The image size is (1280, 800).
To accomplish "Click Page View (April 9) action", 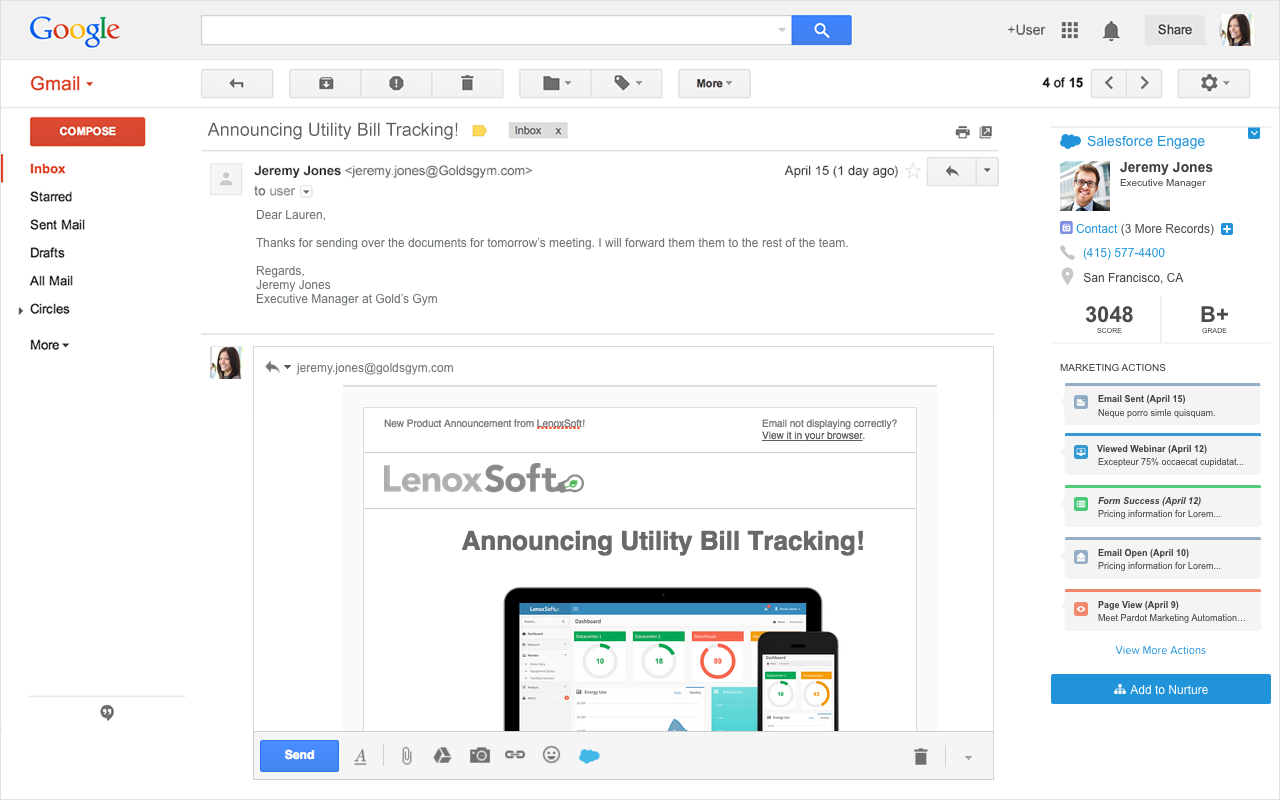I will click(x=1162, y=611).
